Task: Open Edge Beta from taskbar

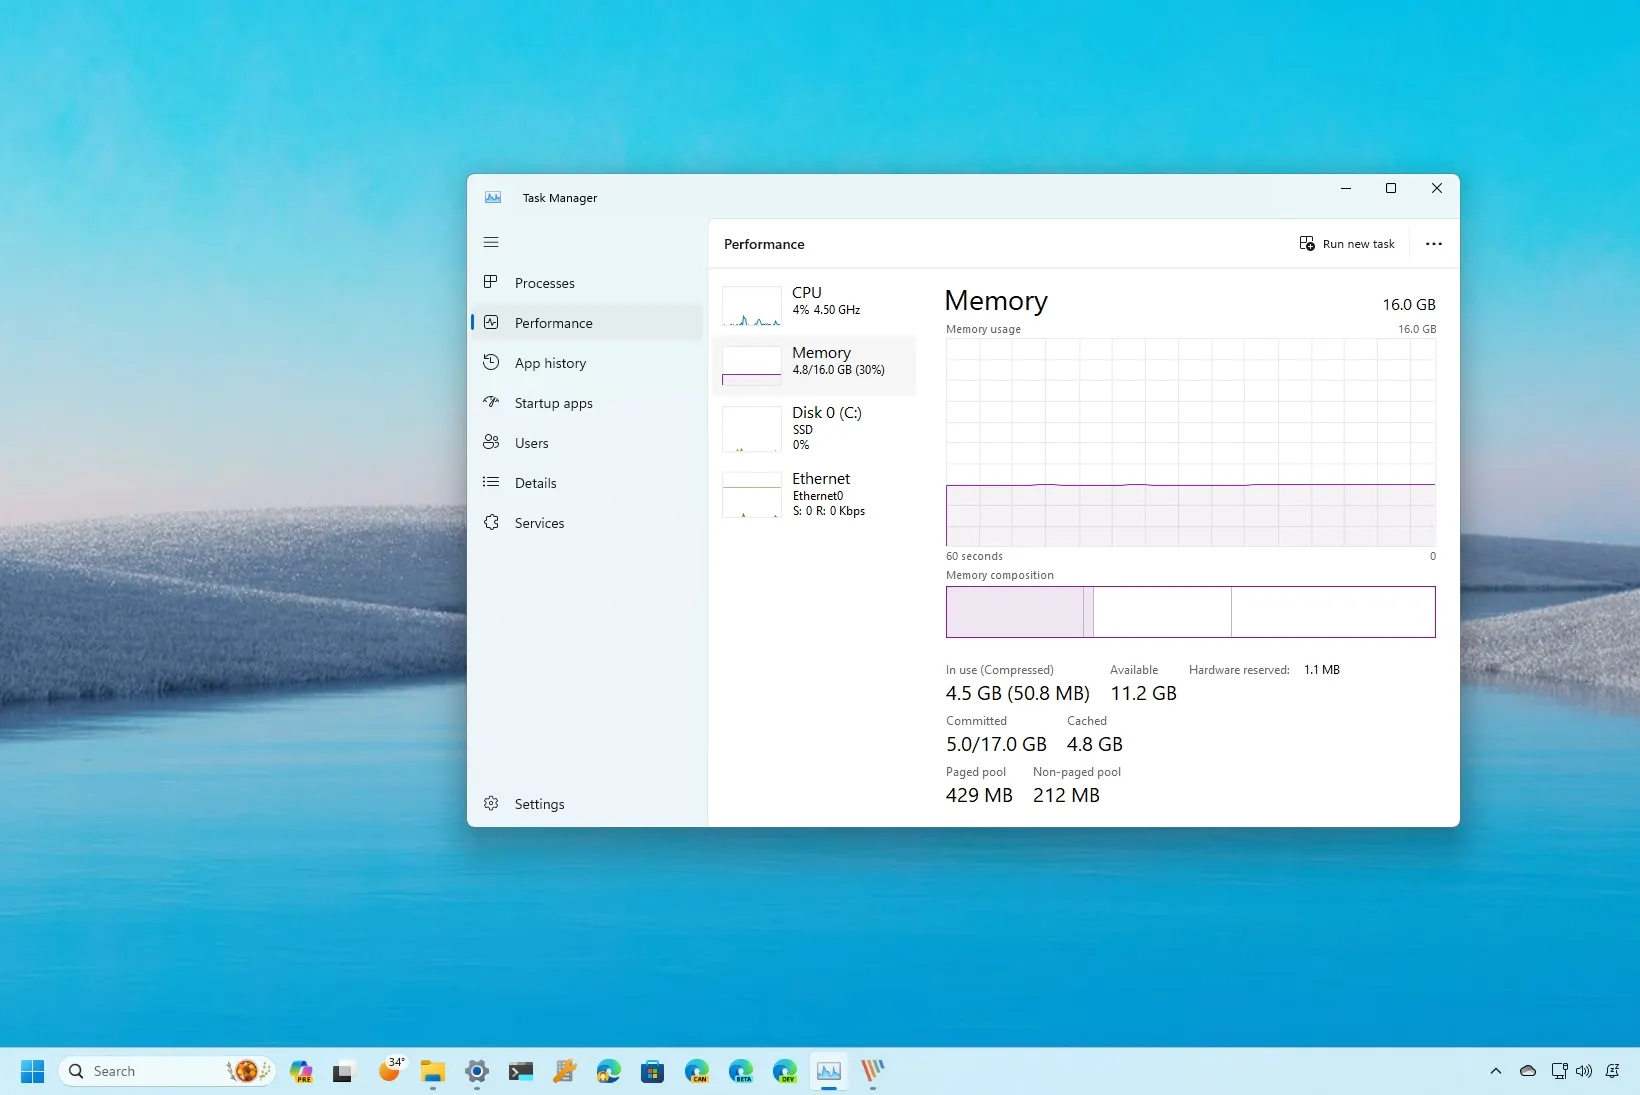Action: (x=741, y=1071)
